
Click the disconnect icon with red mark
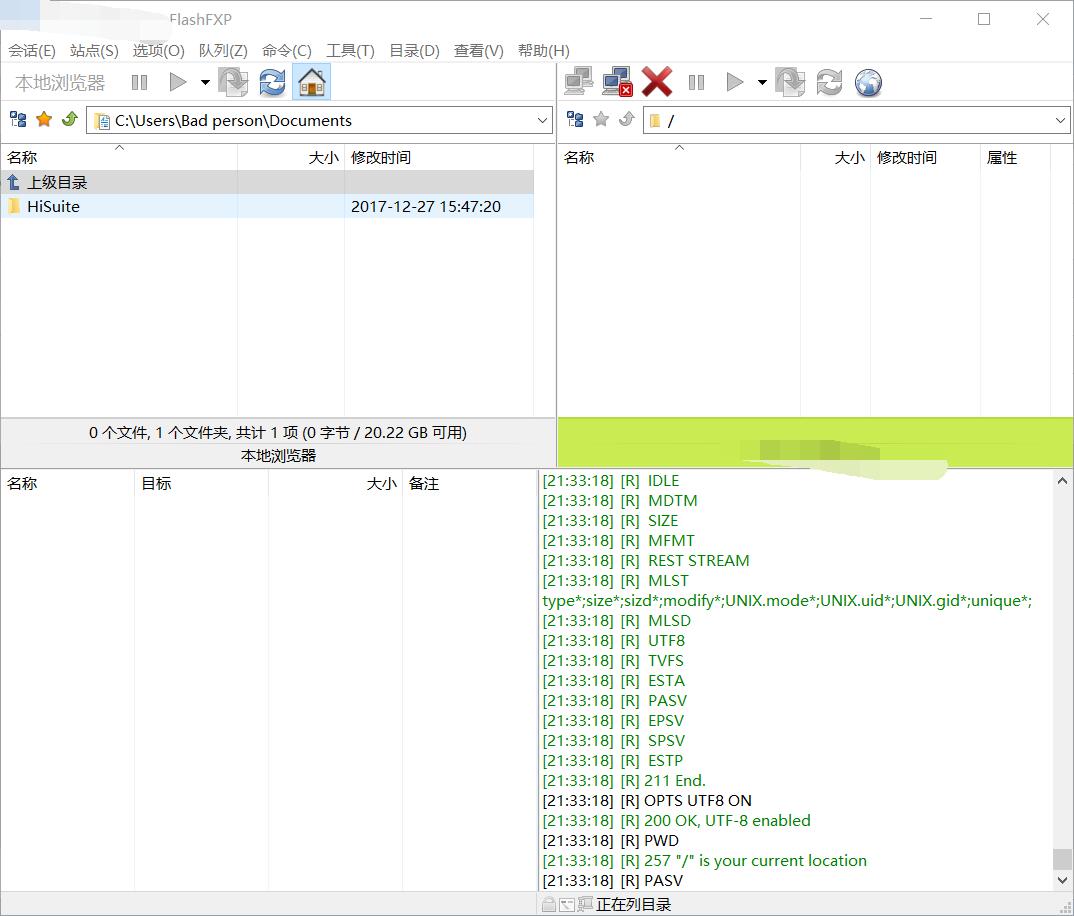[x=618, y=82]
